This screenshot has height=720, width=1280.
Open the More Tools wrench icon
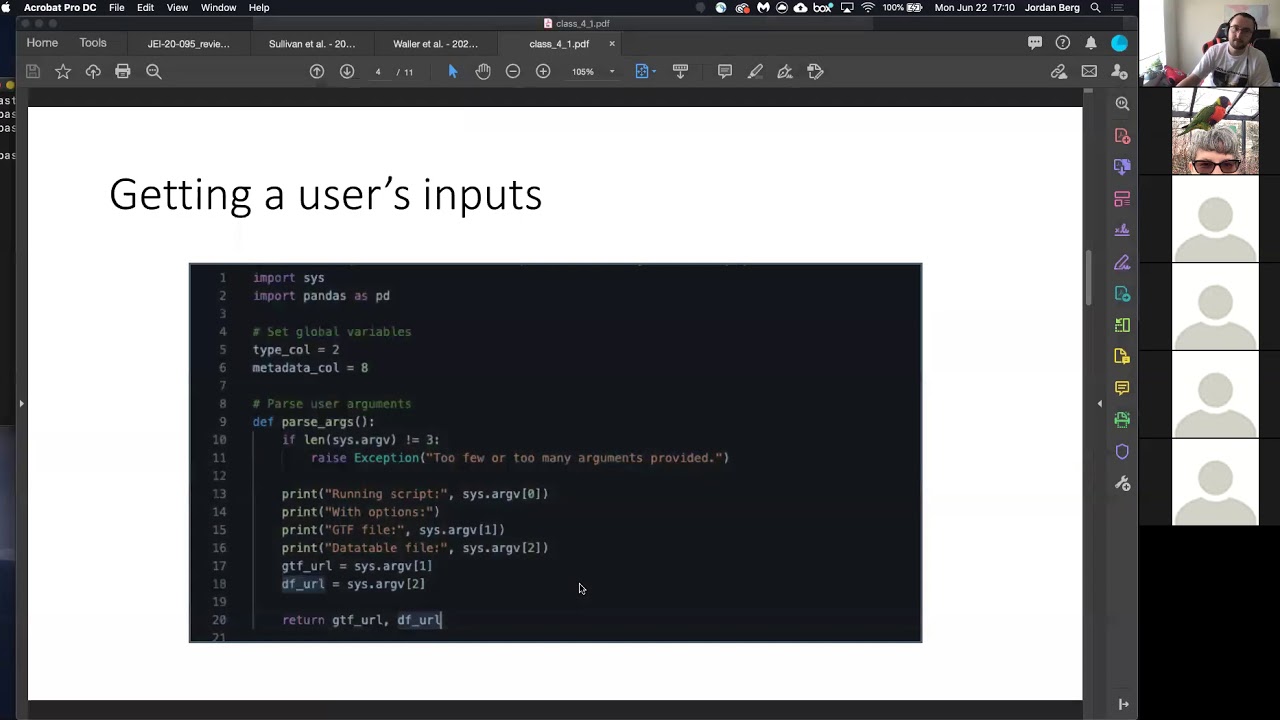(1122, 484)
